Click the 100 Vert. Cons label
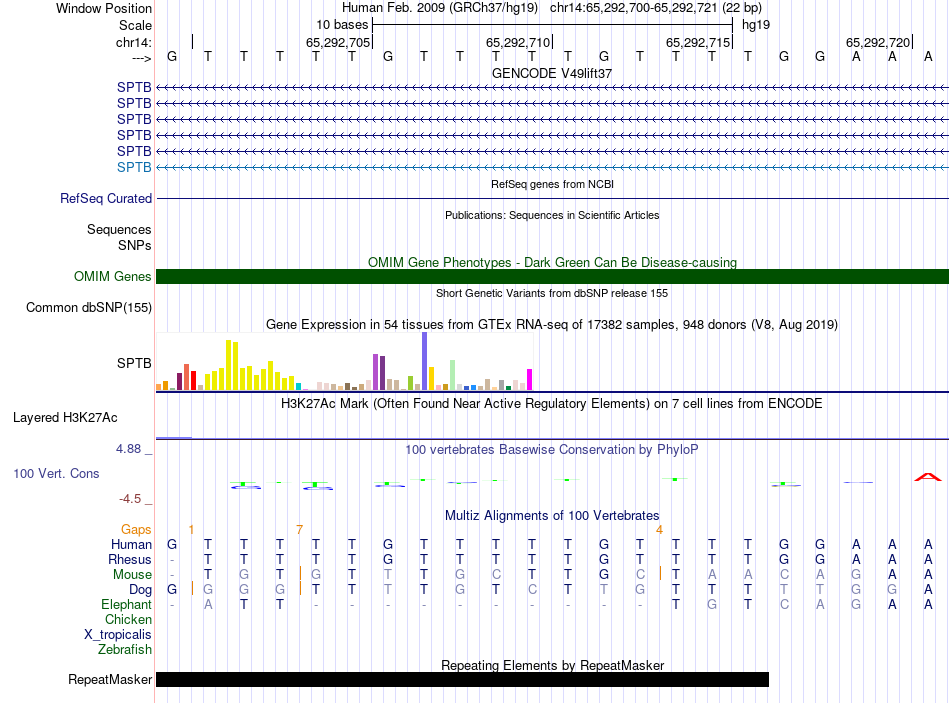950x703 pixels. [x=56, y=473]
